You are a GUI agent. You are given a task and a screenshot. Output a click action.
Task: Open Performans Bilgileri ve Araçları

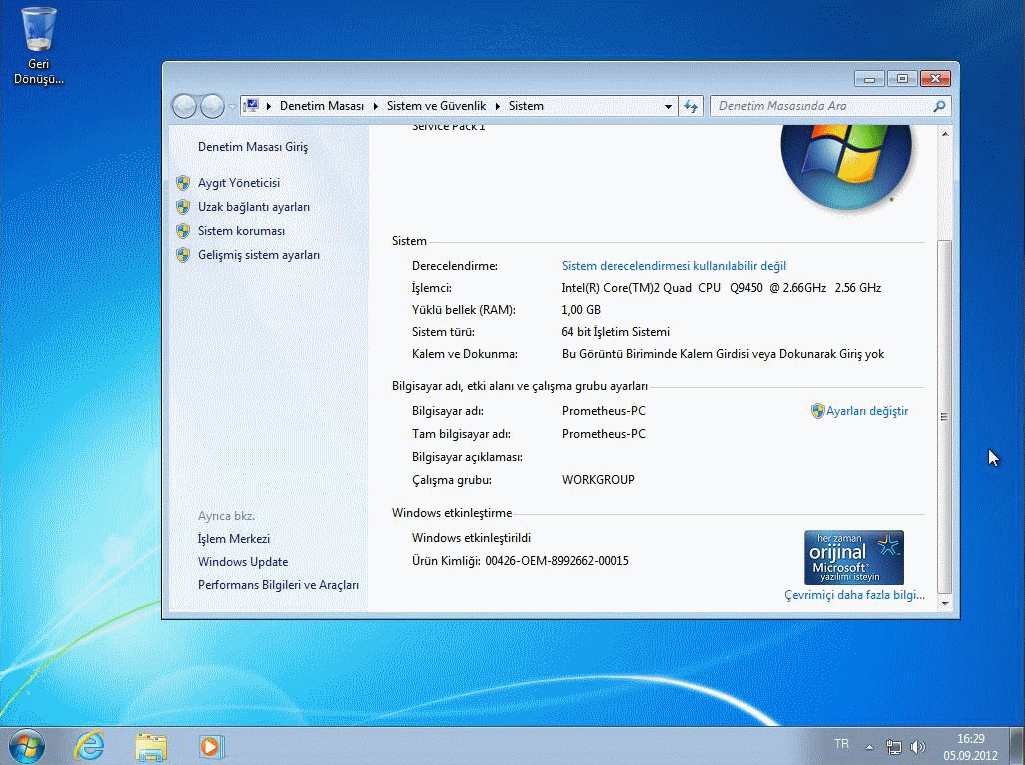click(278, 585)
